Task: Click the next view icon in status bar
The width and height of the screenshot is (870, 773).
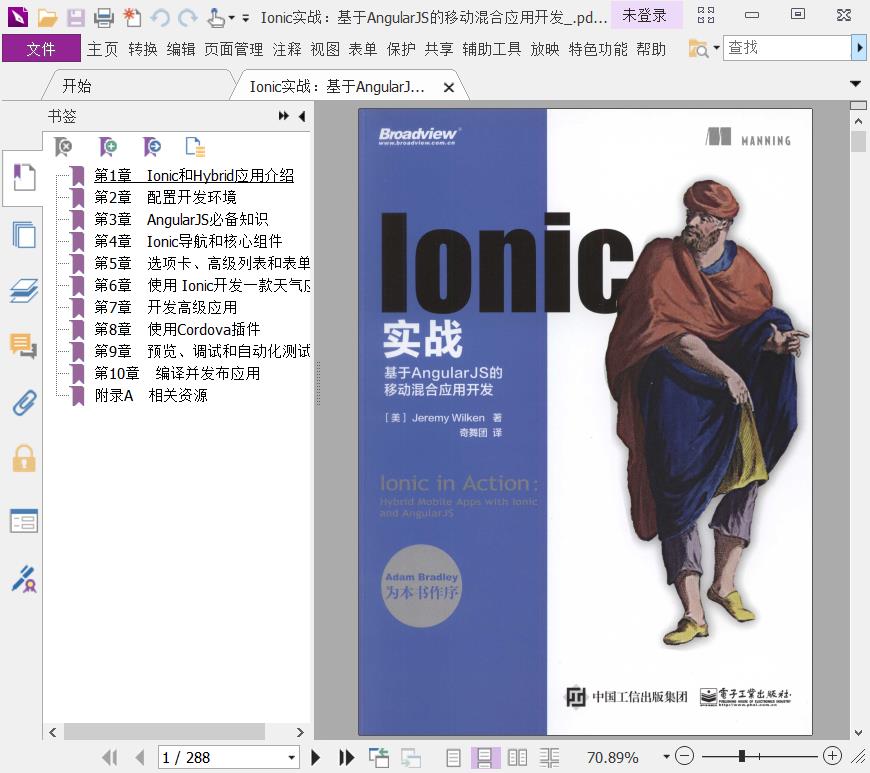Action: pos(411,757)
